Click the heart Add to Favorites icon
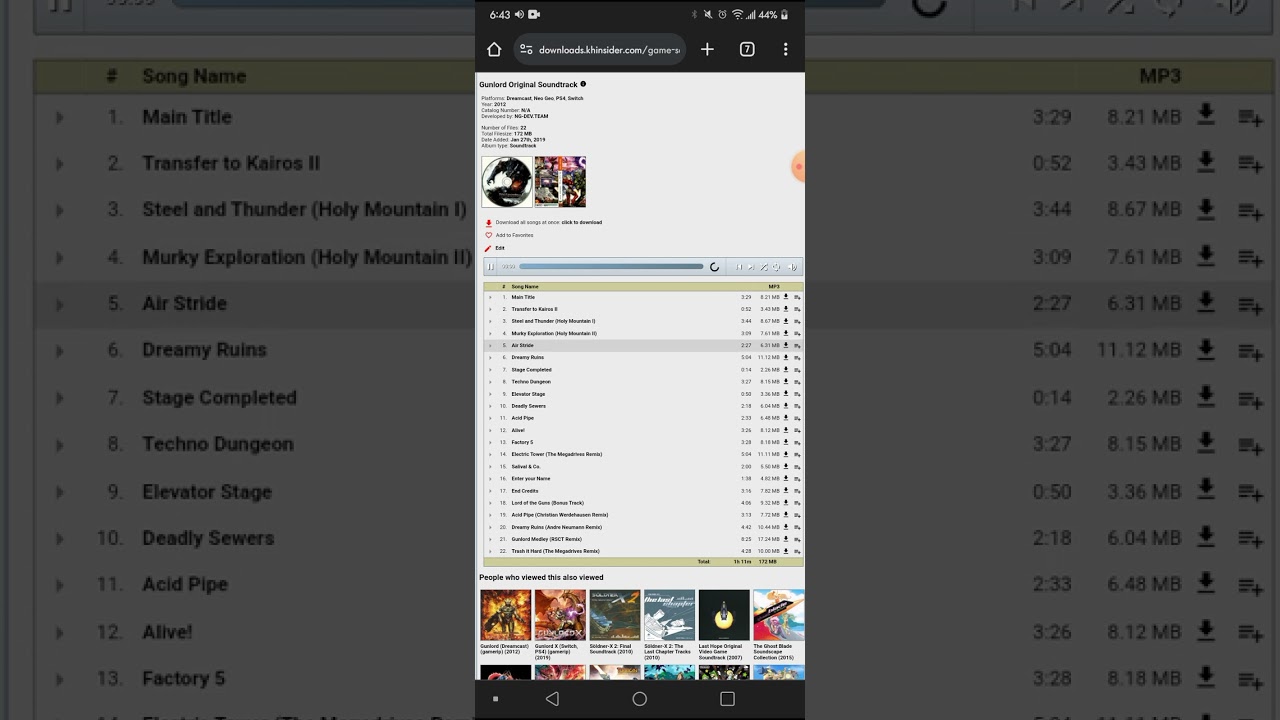1280x720 pixels. coord(488,235)
